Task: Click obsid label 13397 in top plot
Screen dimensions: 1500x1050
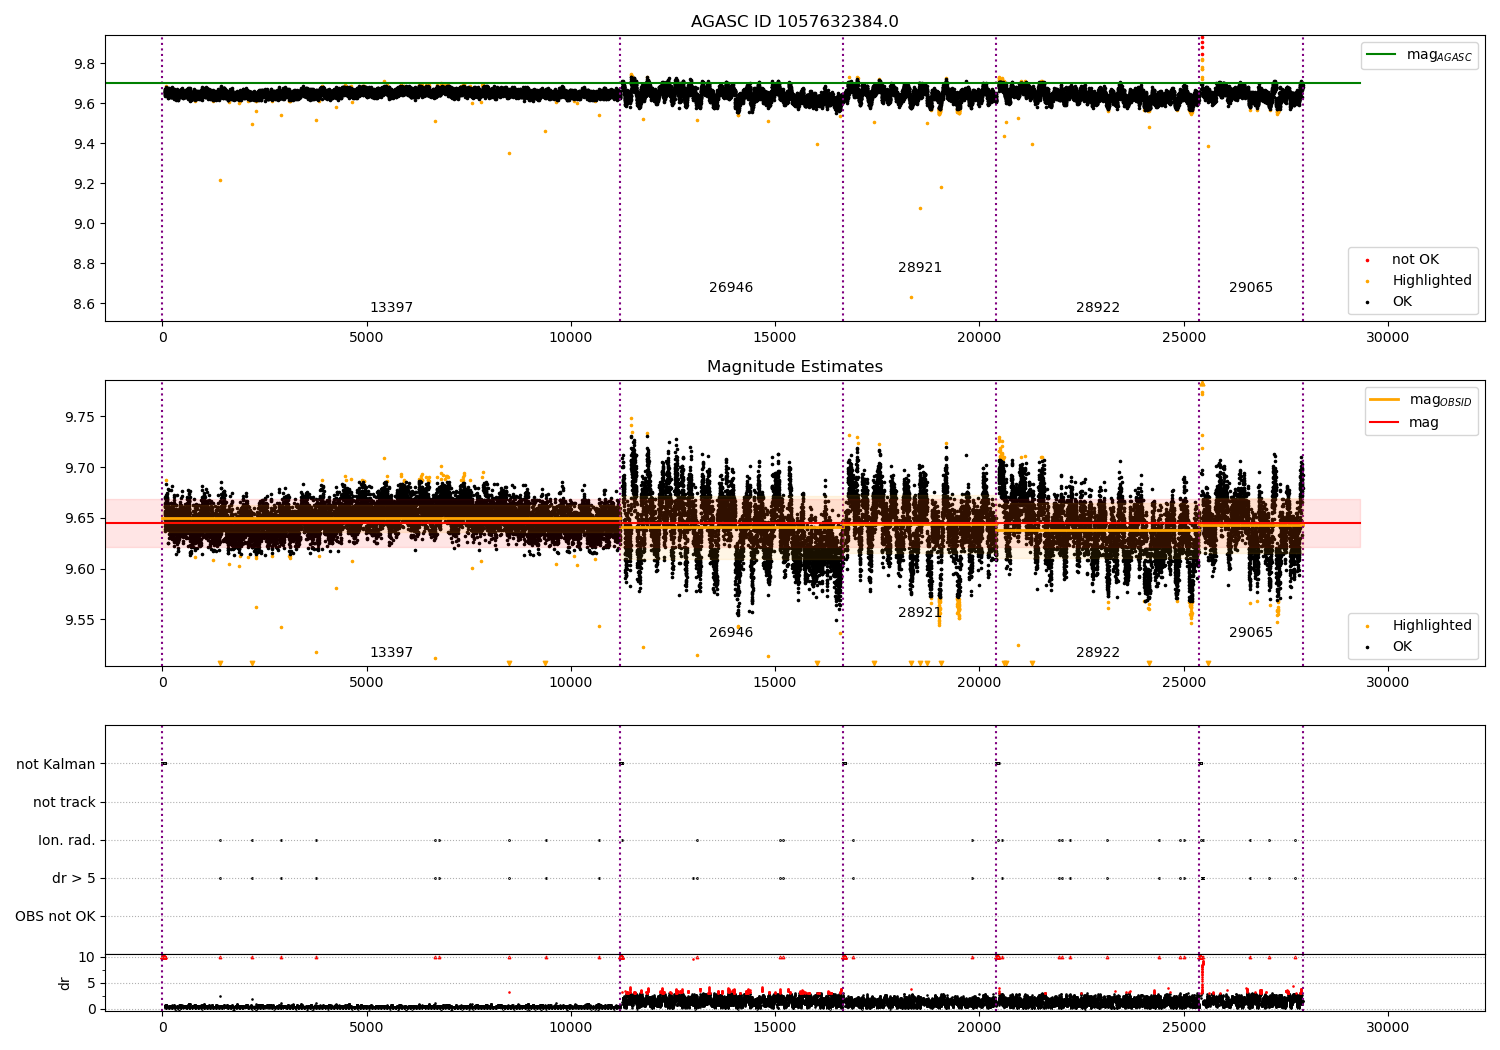Action: point(391,307)
